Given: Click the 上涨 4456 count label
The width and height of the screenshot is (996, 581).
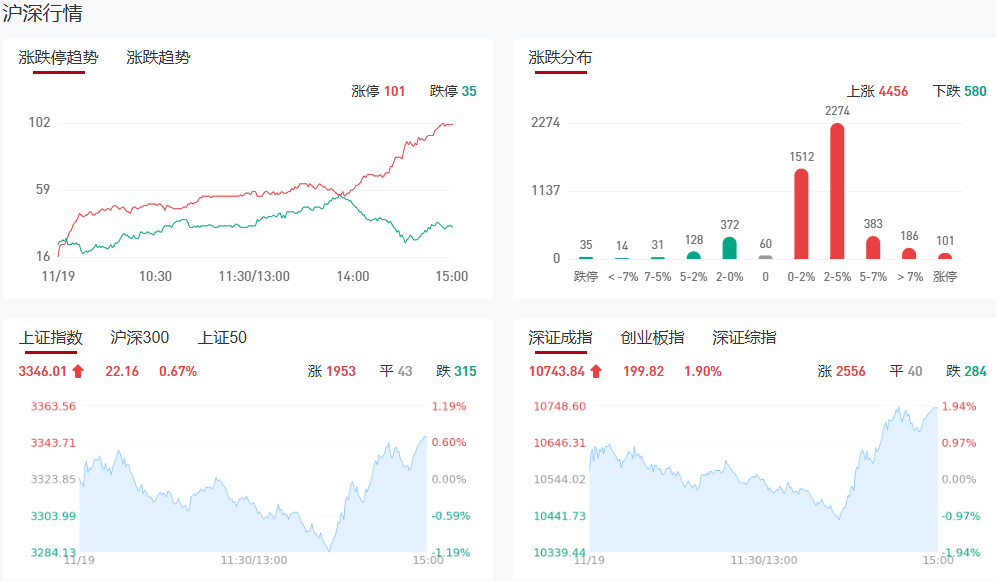Looking at the screenshot, I should point(877,91).
